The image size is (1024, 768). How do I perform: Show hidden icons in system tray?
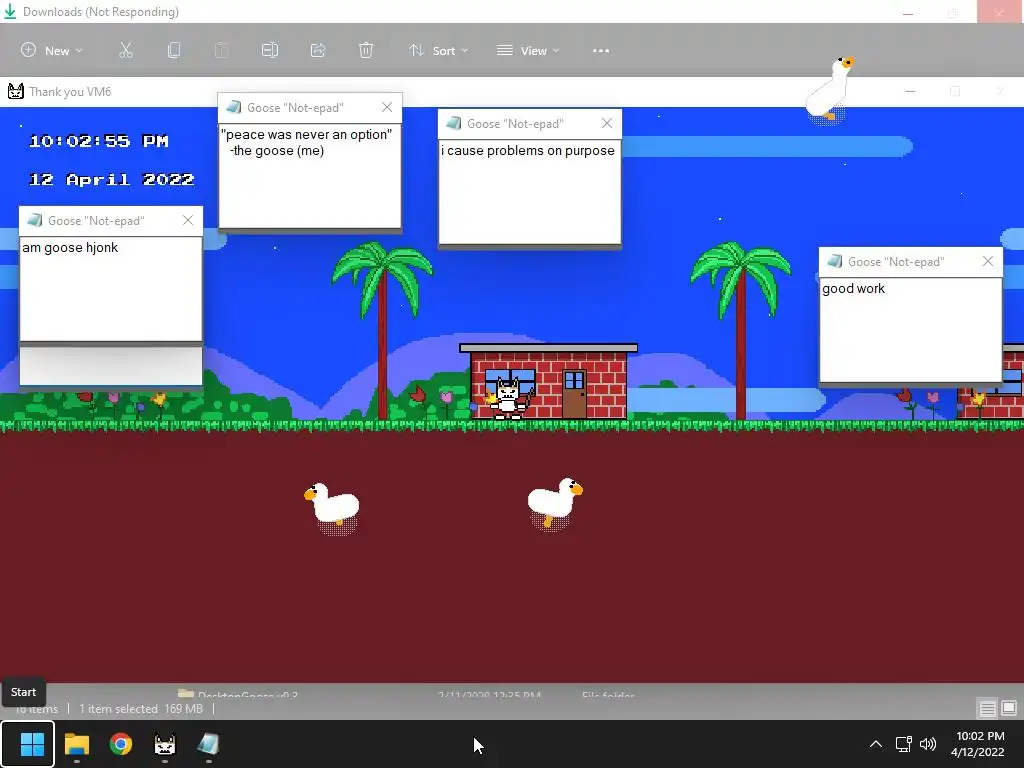click(876, 744)
